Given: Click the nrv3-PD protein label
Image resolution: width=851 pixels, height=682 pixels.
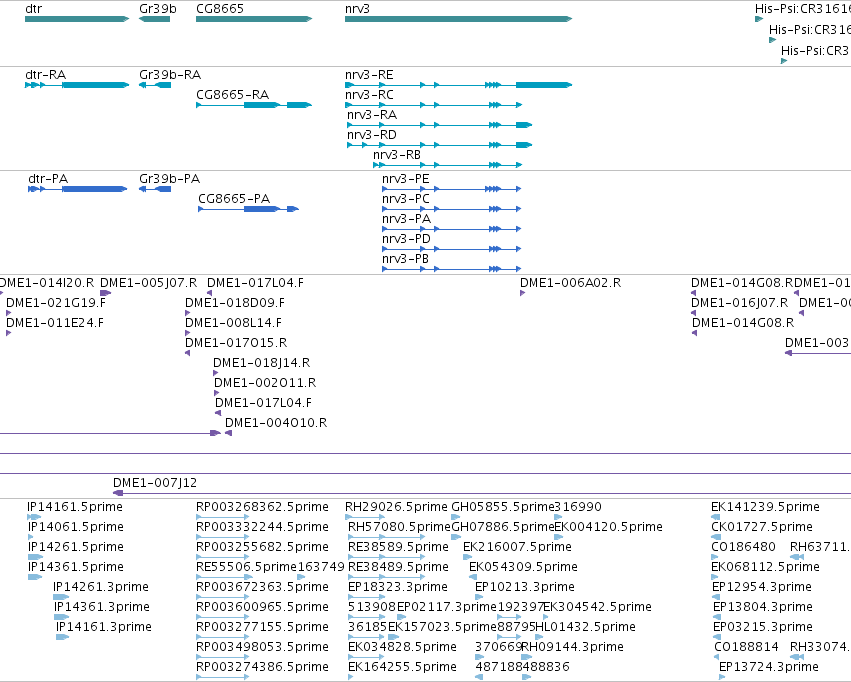Looking at the screenshot, I should click(406, 239).
